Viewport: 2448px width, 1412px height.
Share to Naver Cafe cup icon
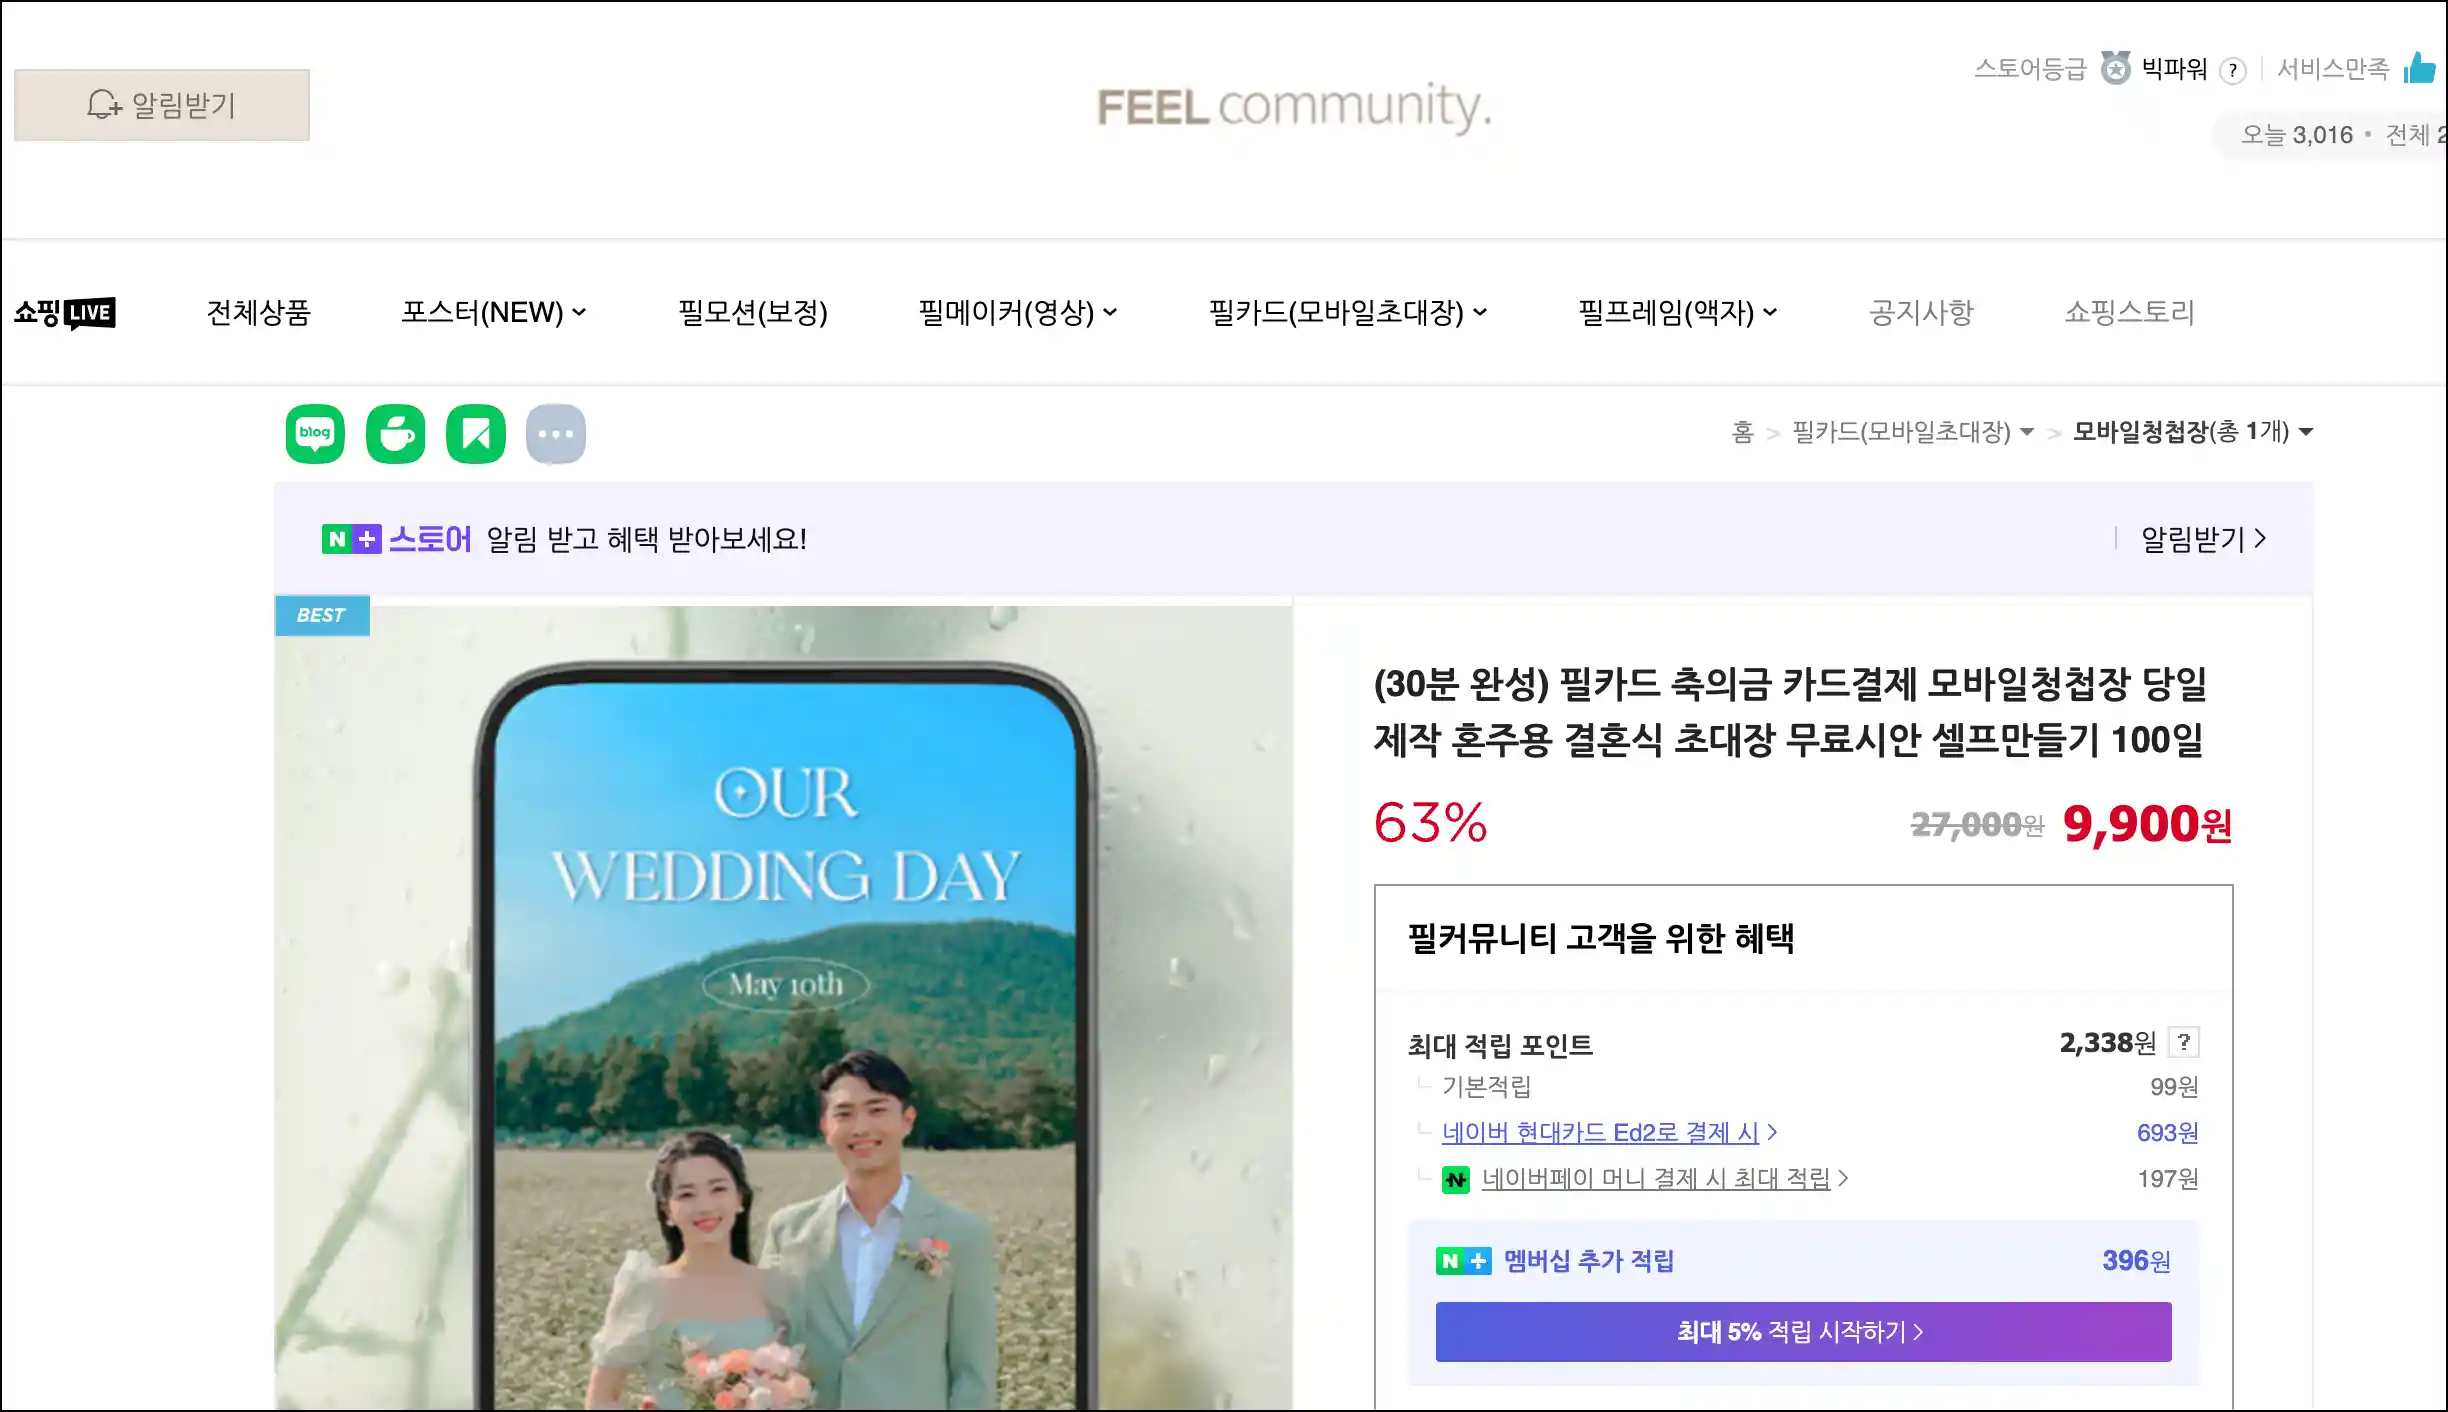pyautogui.click(x=396, y=434)
